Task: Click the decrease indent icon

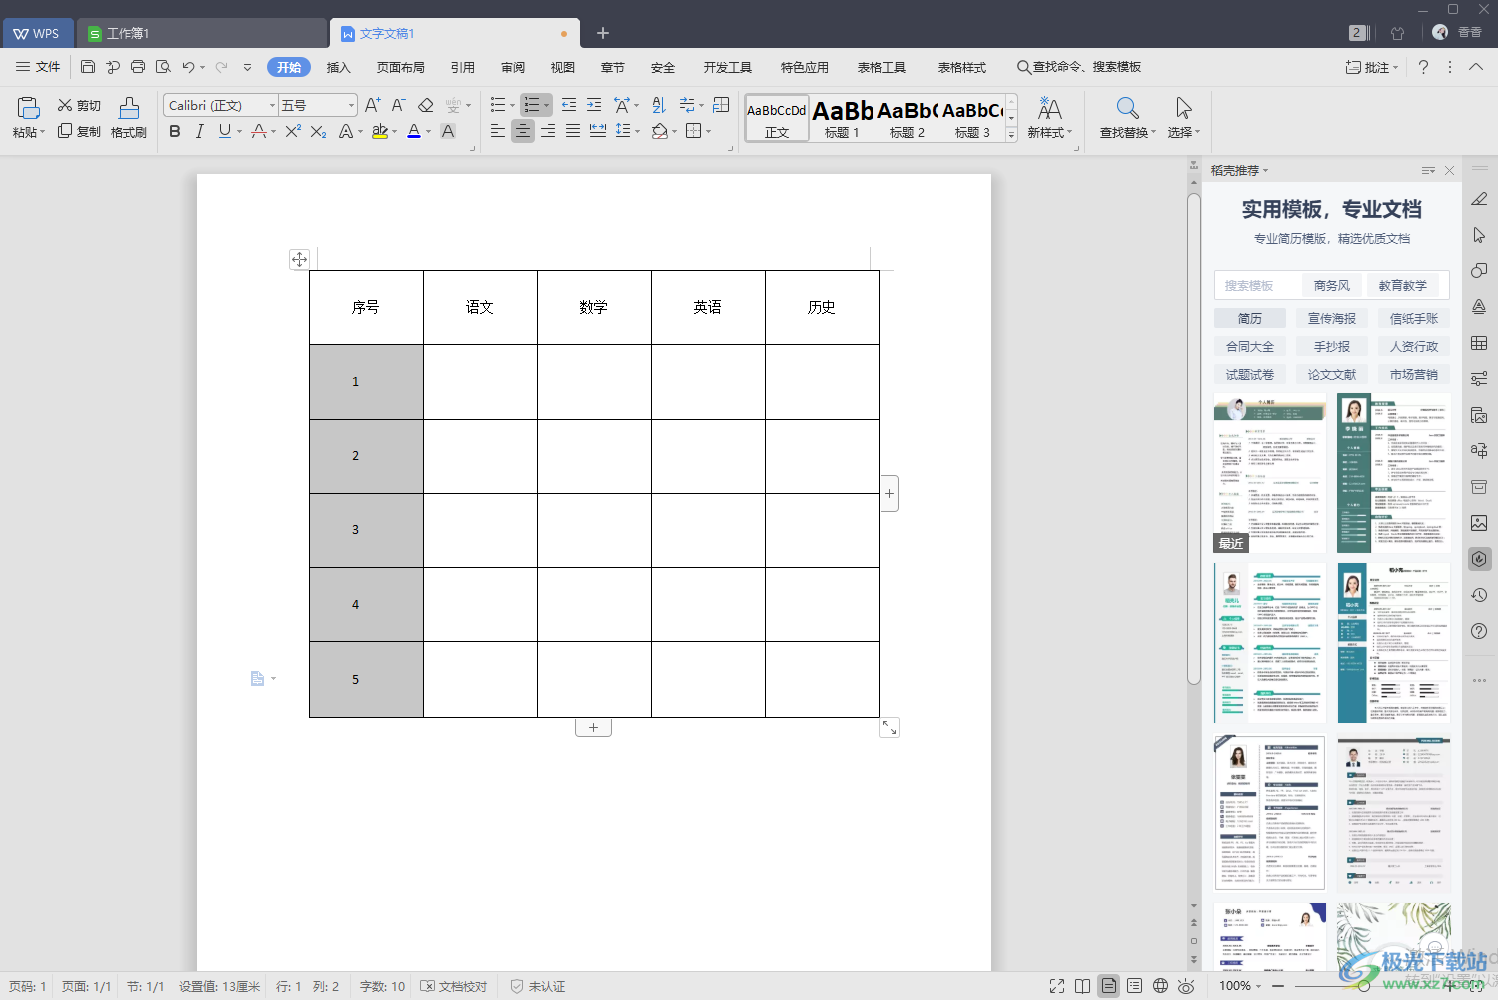Action: 569,105
